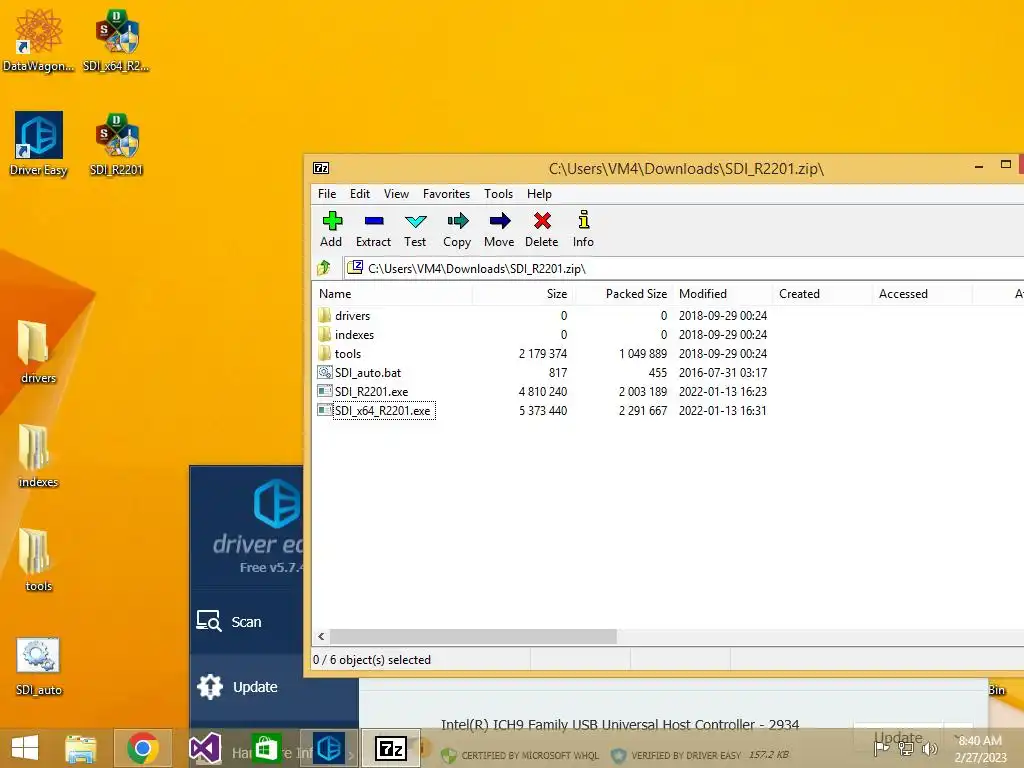Open Visual Studio from the taskbar
The height and width of the screenshot is (768, 1024).
(204, 748)
